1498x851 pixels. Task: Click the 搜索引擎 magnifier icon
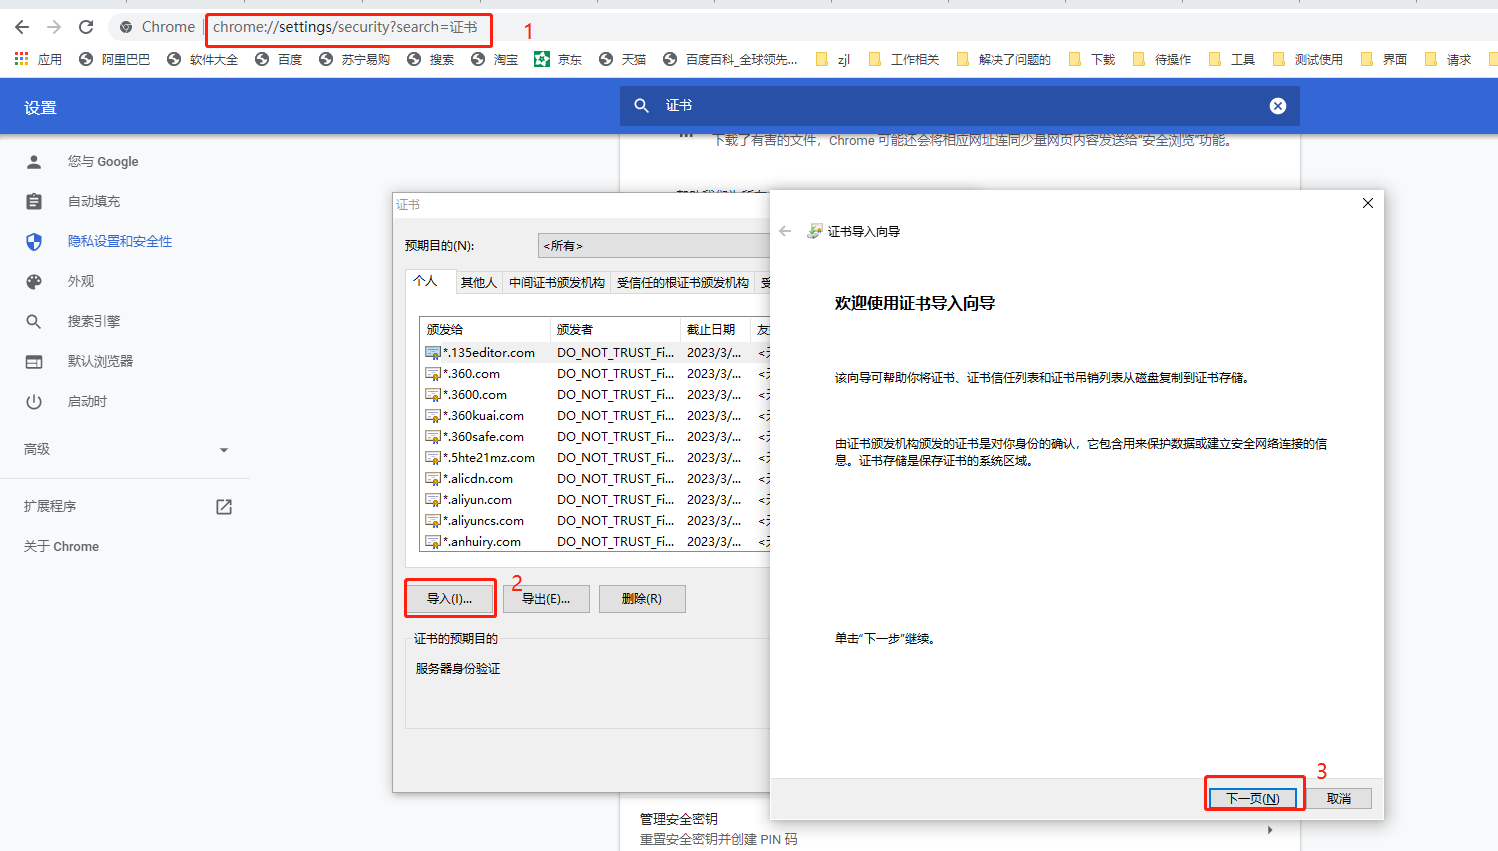click(34, 321)
